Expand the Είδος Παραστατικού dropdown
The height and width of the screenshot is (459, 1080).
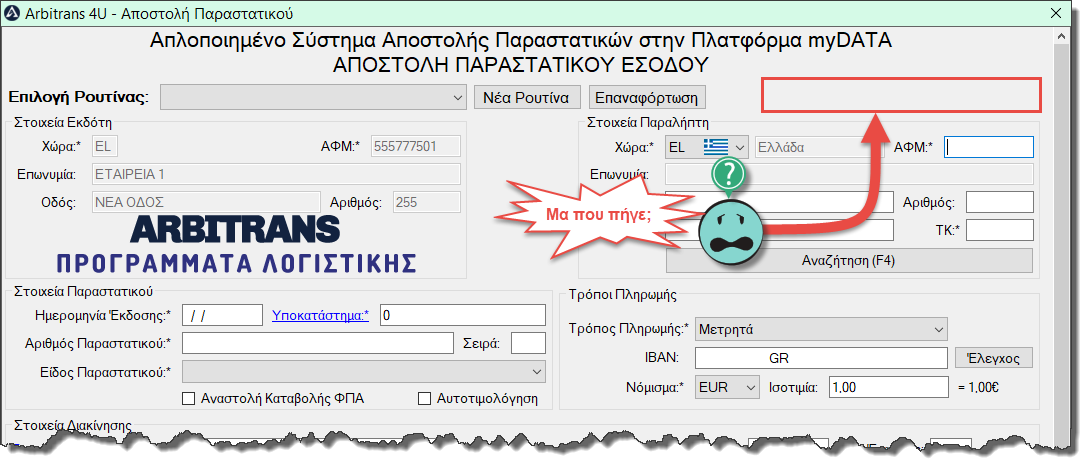click(364, 371)
